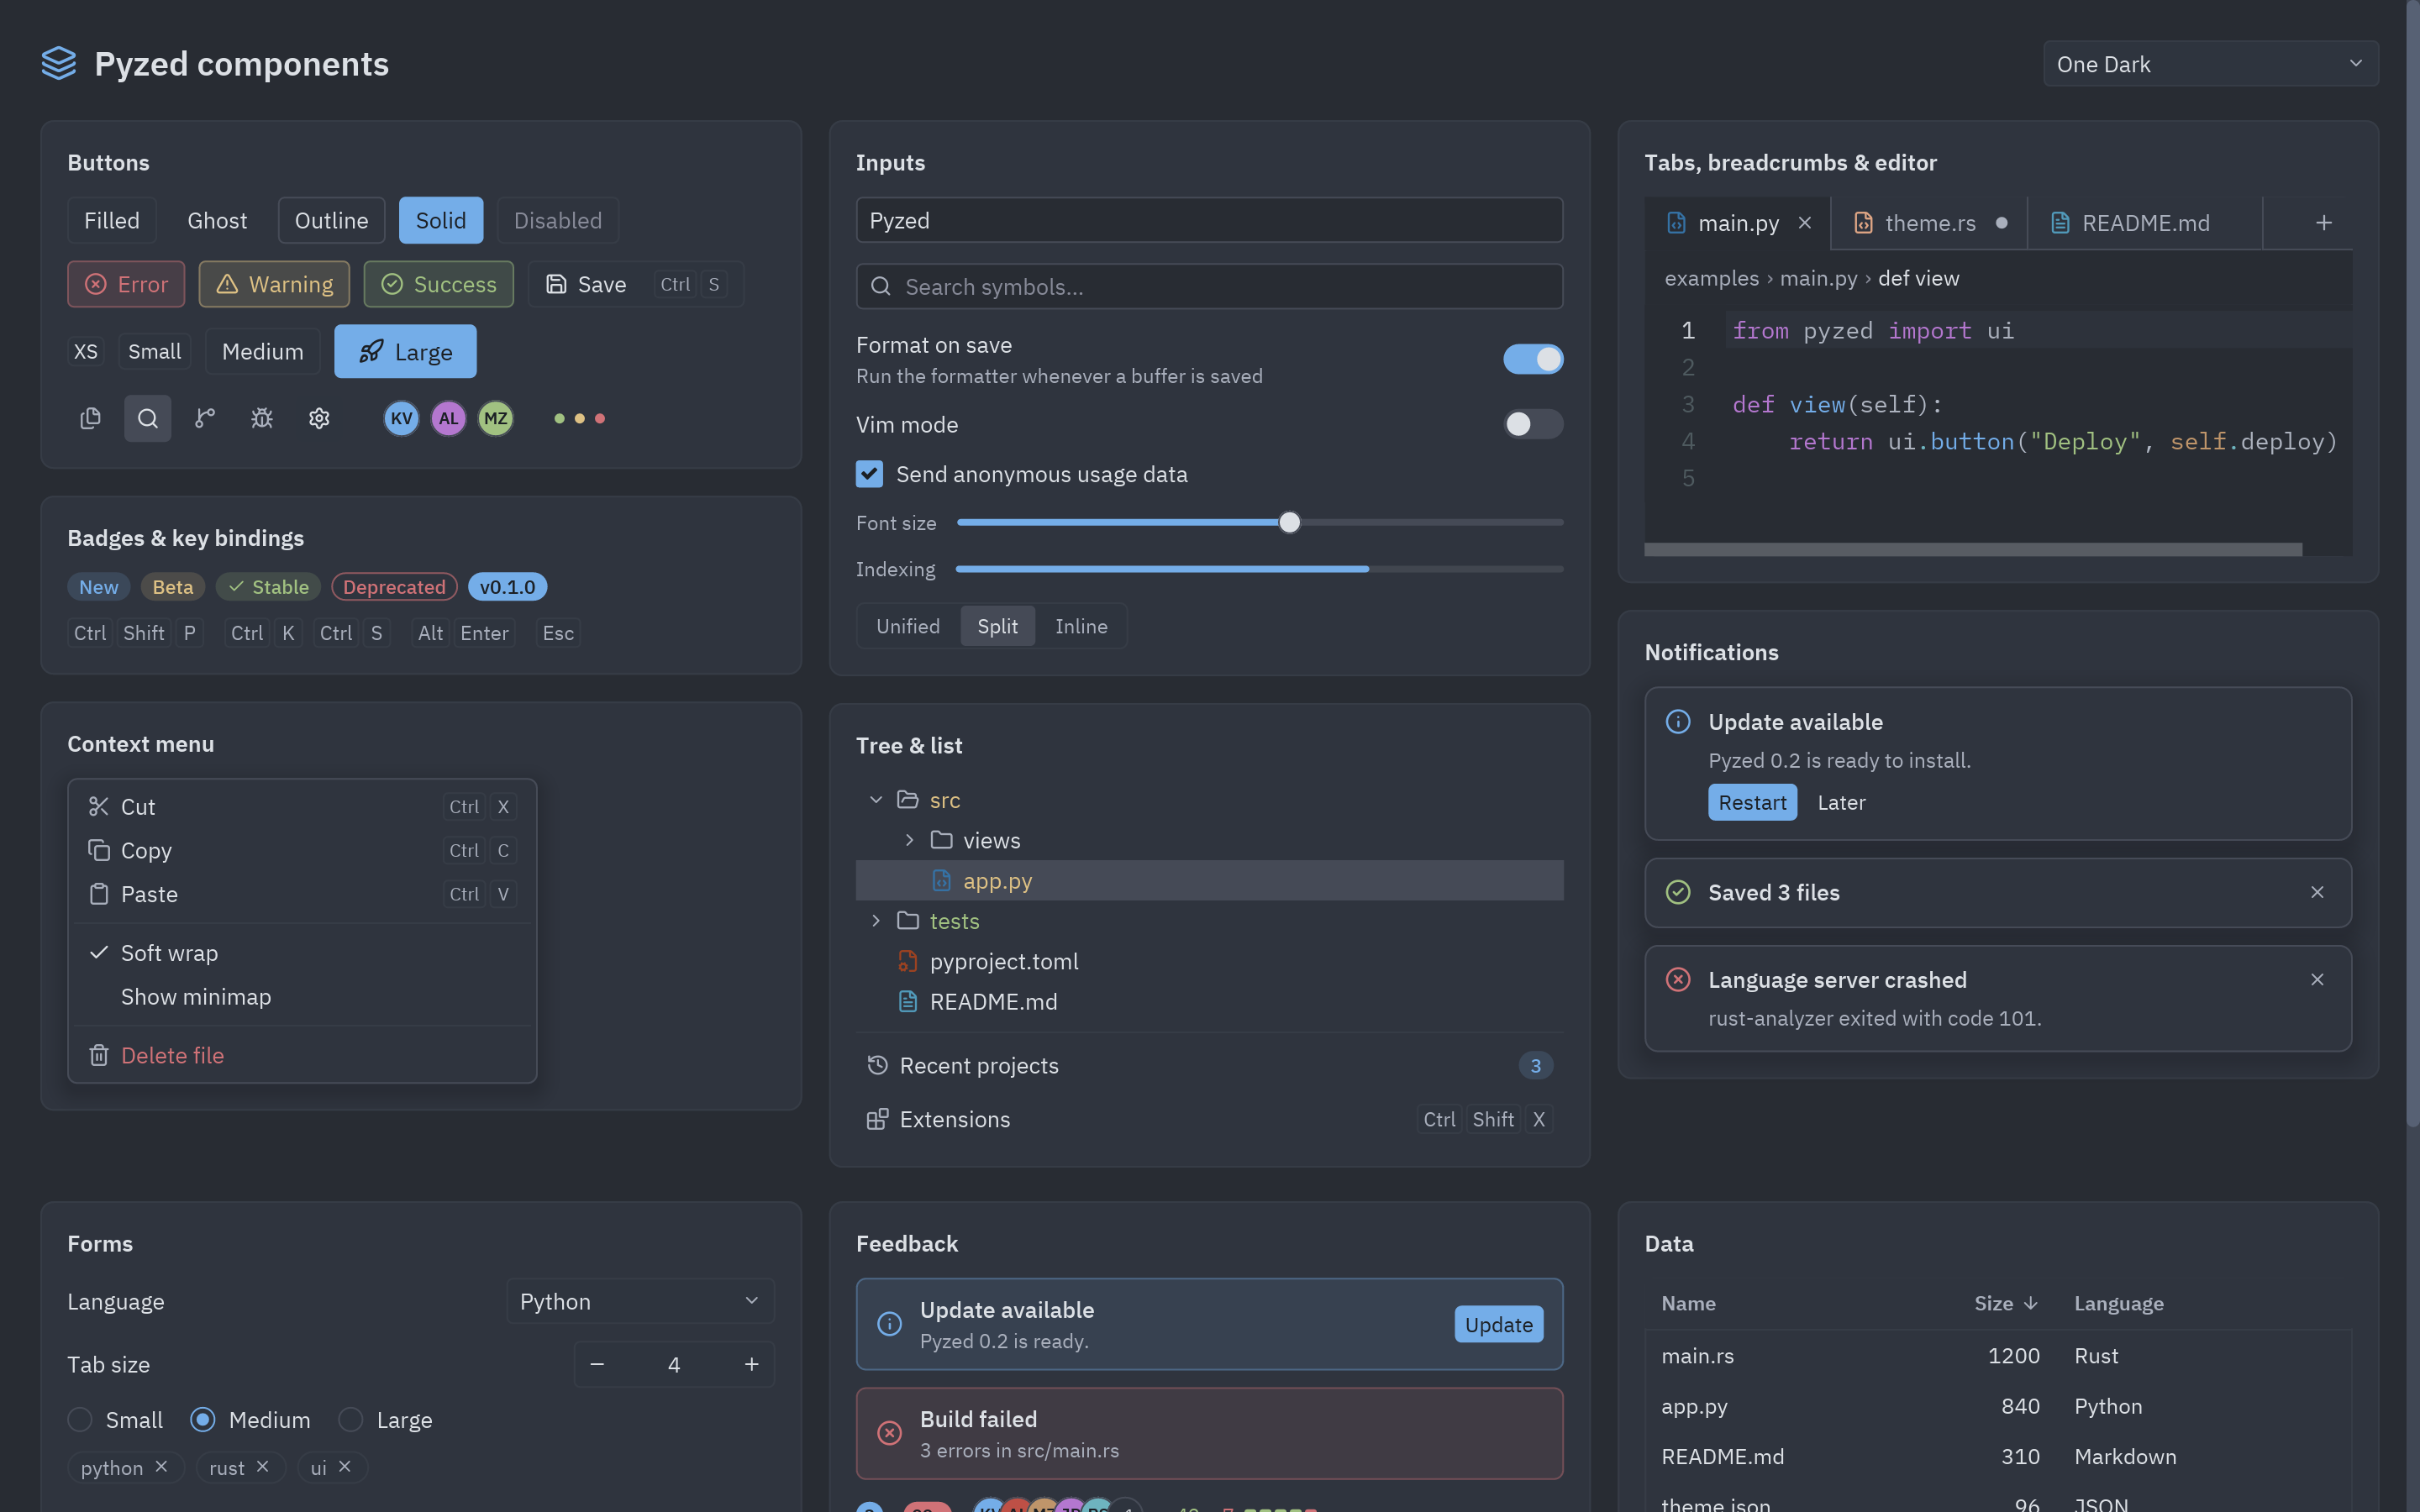
Task: Remove the python tag chip
Action: pyautogui.click(x=161, y=1466)
